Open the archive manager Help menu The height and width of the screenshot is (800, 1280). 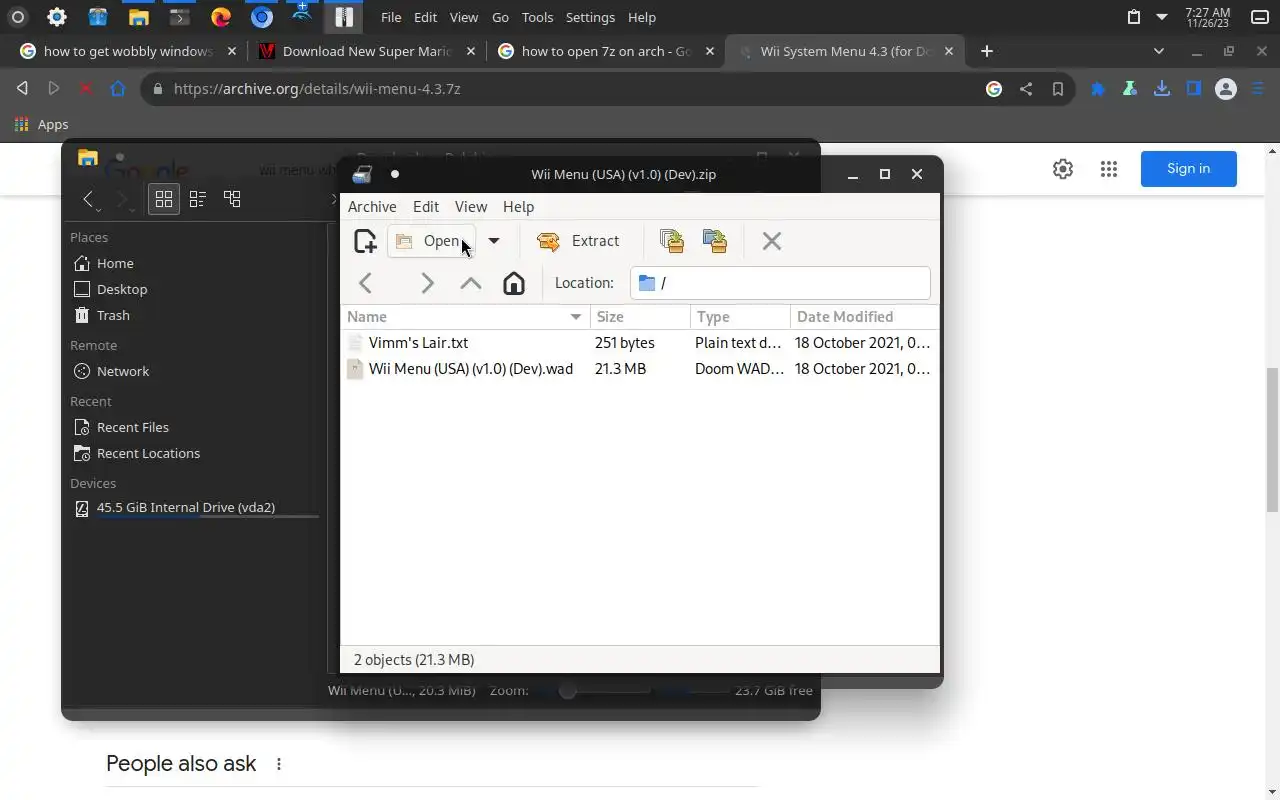click(x=518, y=207)
